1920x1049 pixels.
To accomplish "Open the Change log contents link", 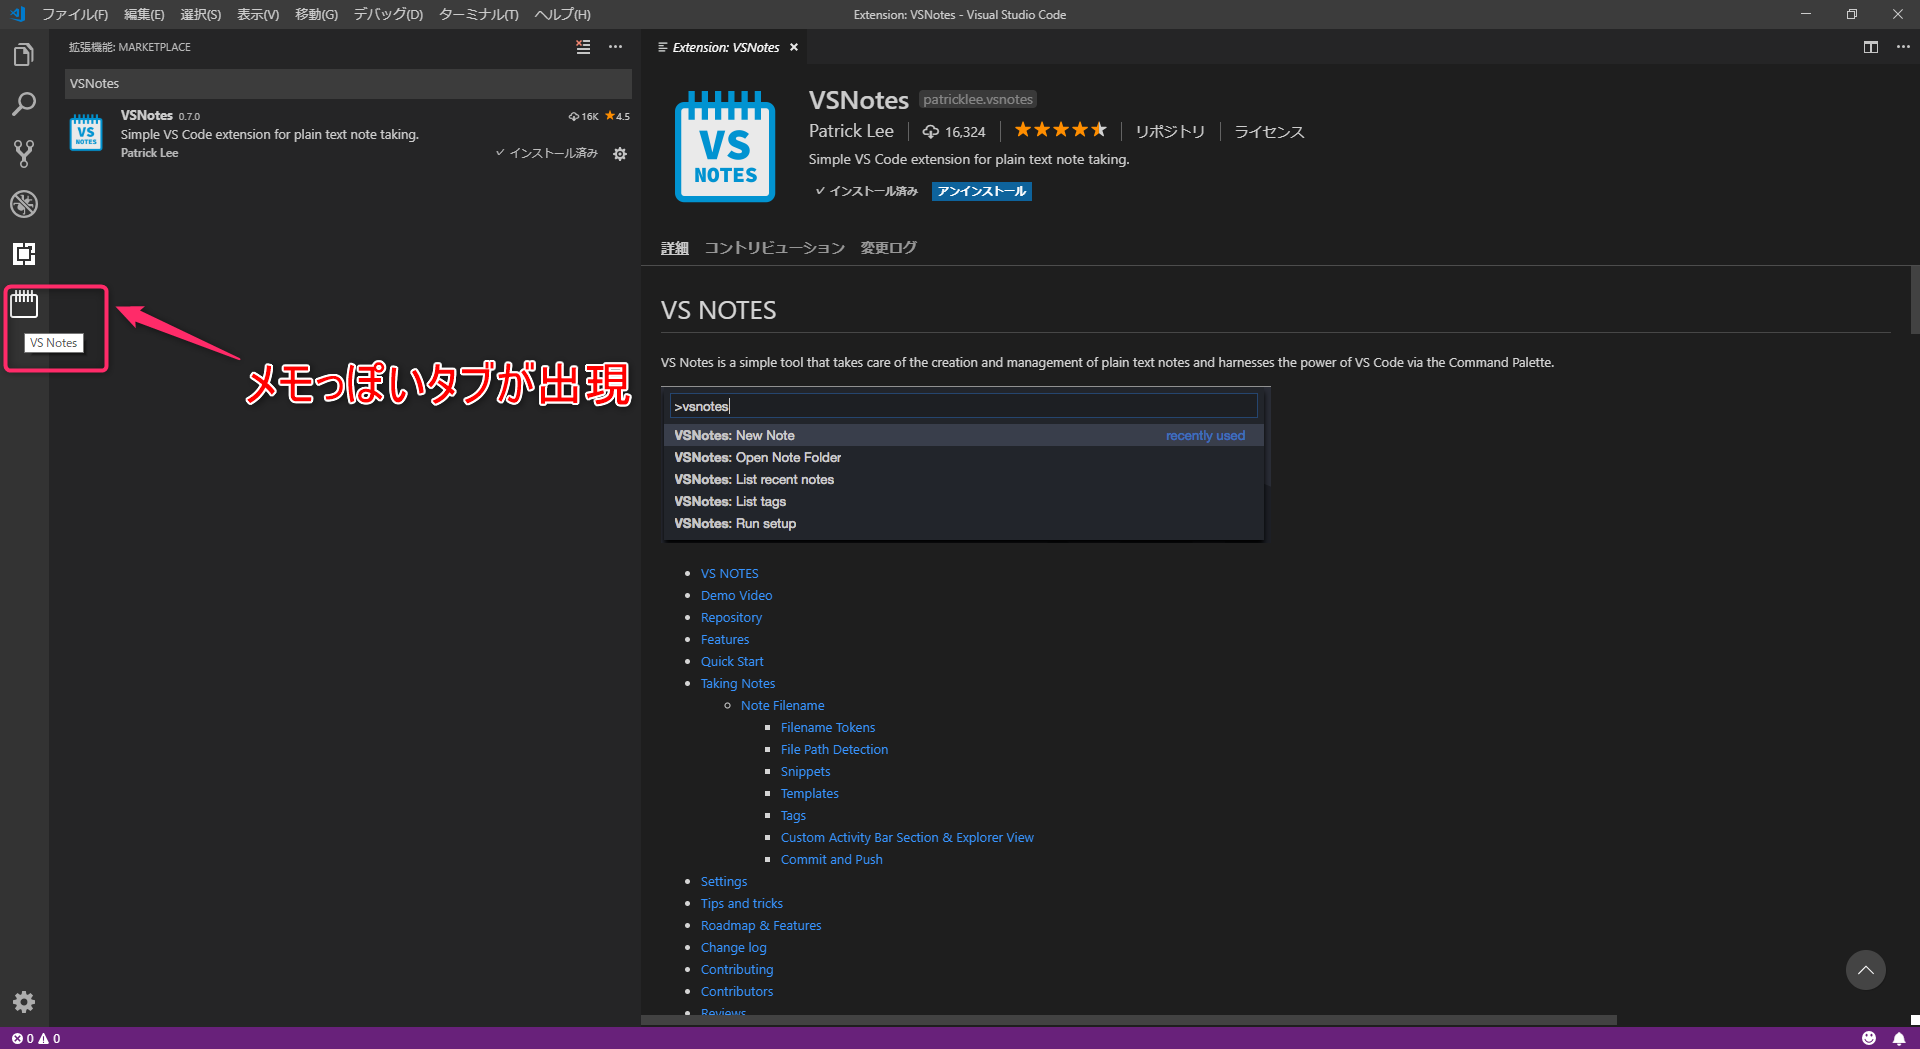I will pos(734,948).
